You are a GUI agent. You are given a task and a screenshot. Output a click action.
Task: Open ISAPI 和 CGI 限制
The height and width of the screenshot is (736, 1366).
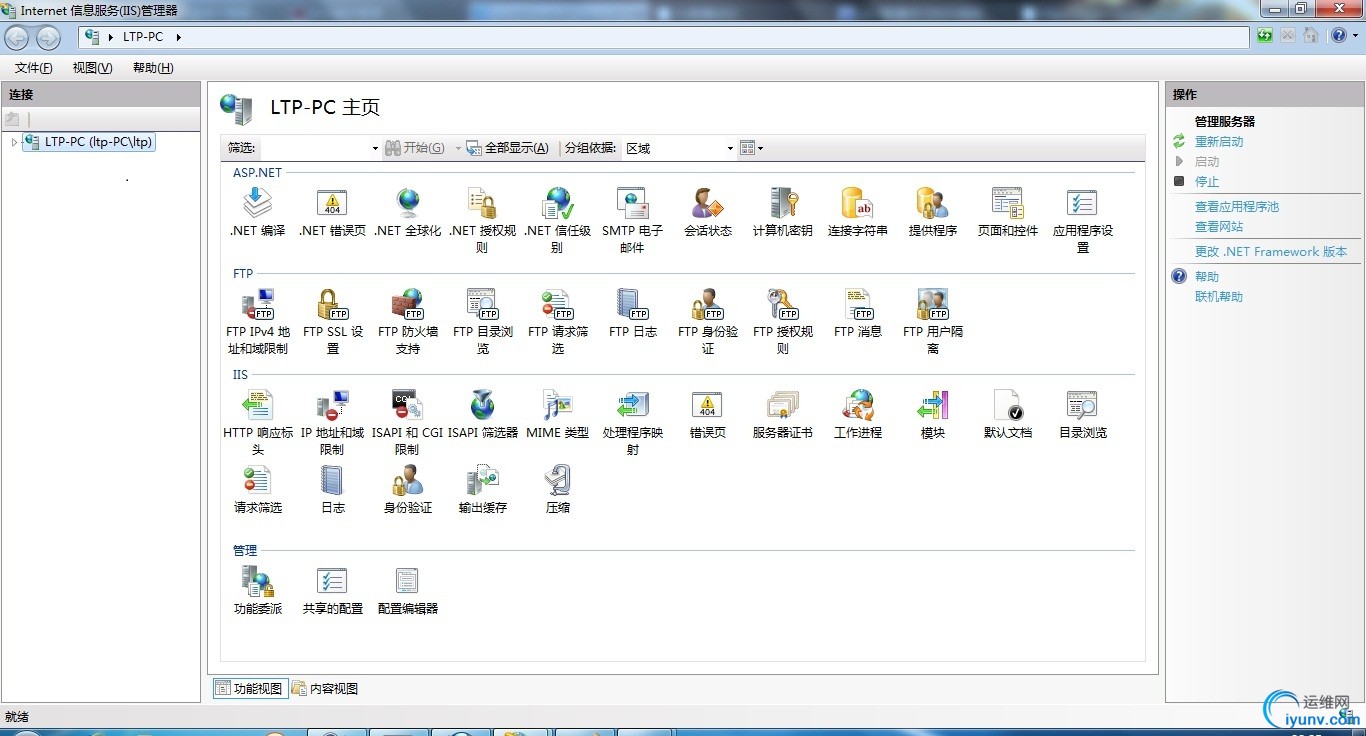click(x=407, y=423)
